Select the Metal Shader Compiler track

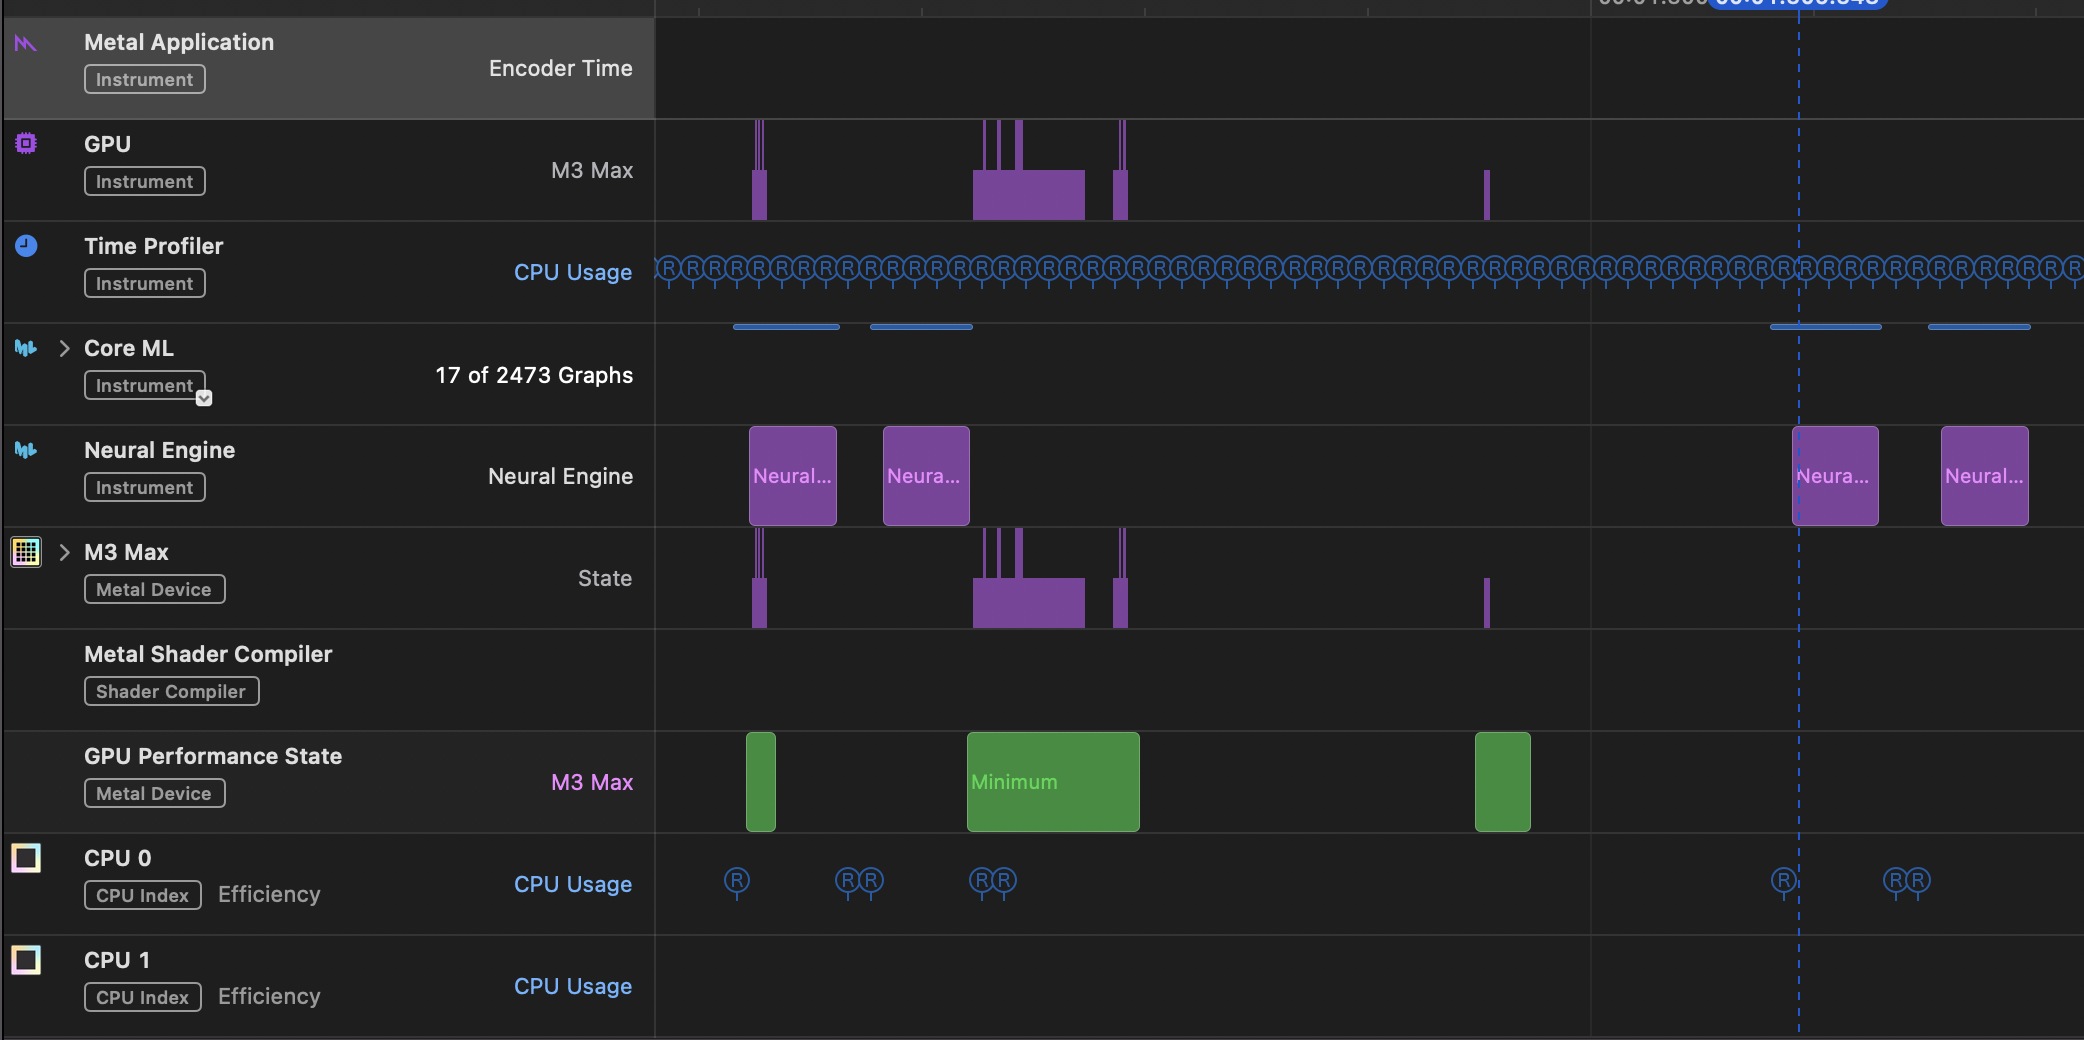(x=208, y=654)
